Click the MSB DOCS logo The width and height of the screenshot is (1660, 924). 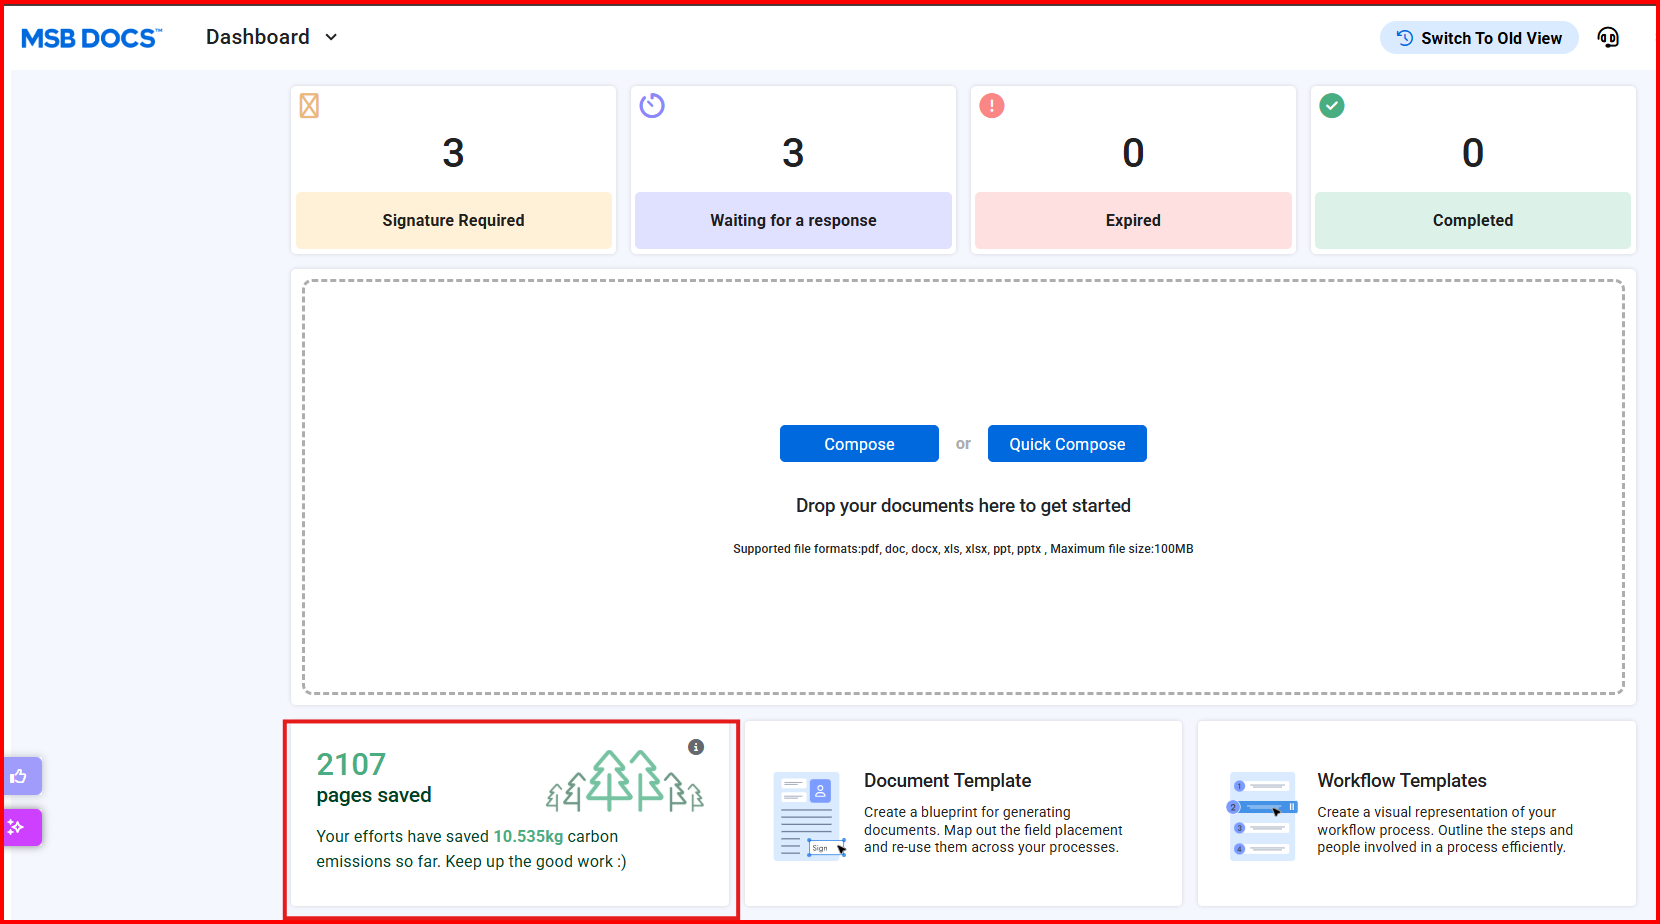point(91,38)
